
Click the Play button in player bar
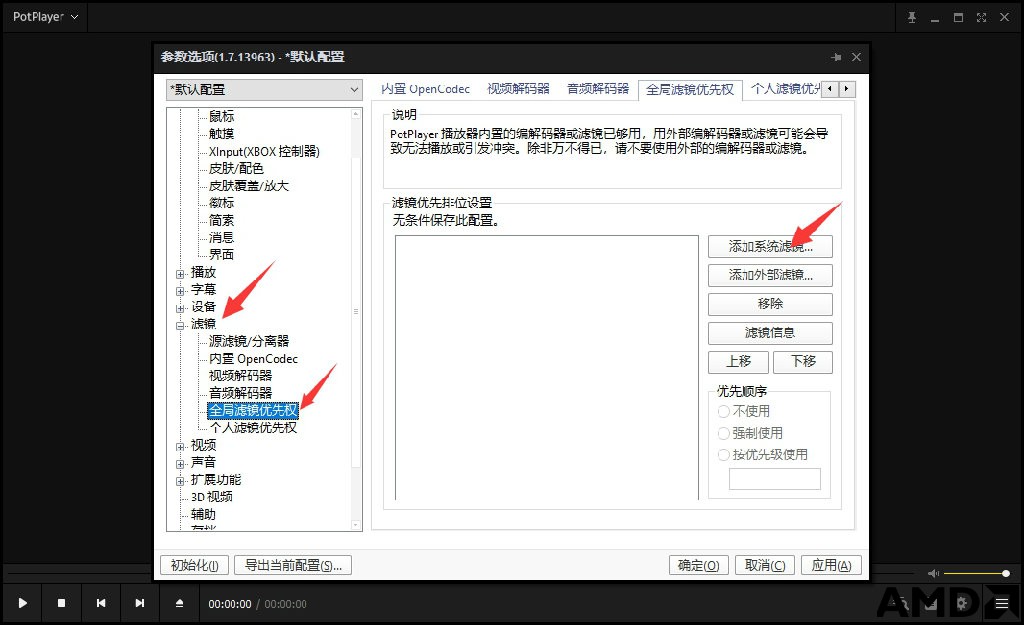coord(23,603)
